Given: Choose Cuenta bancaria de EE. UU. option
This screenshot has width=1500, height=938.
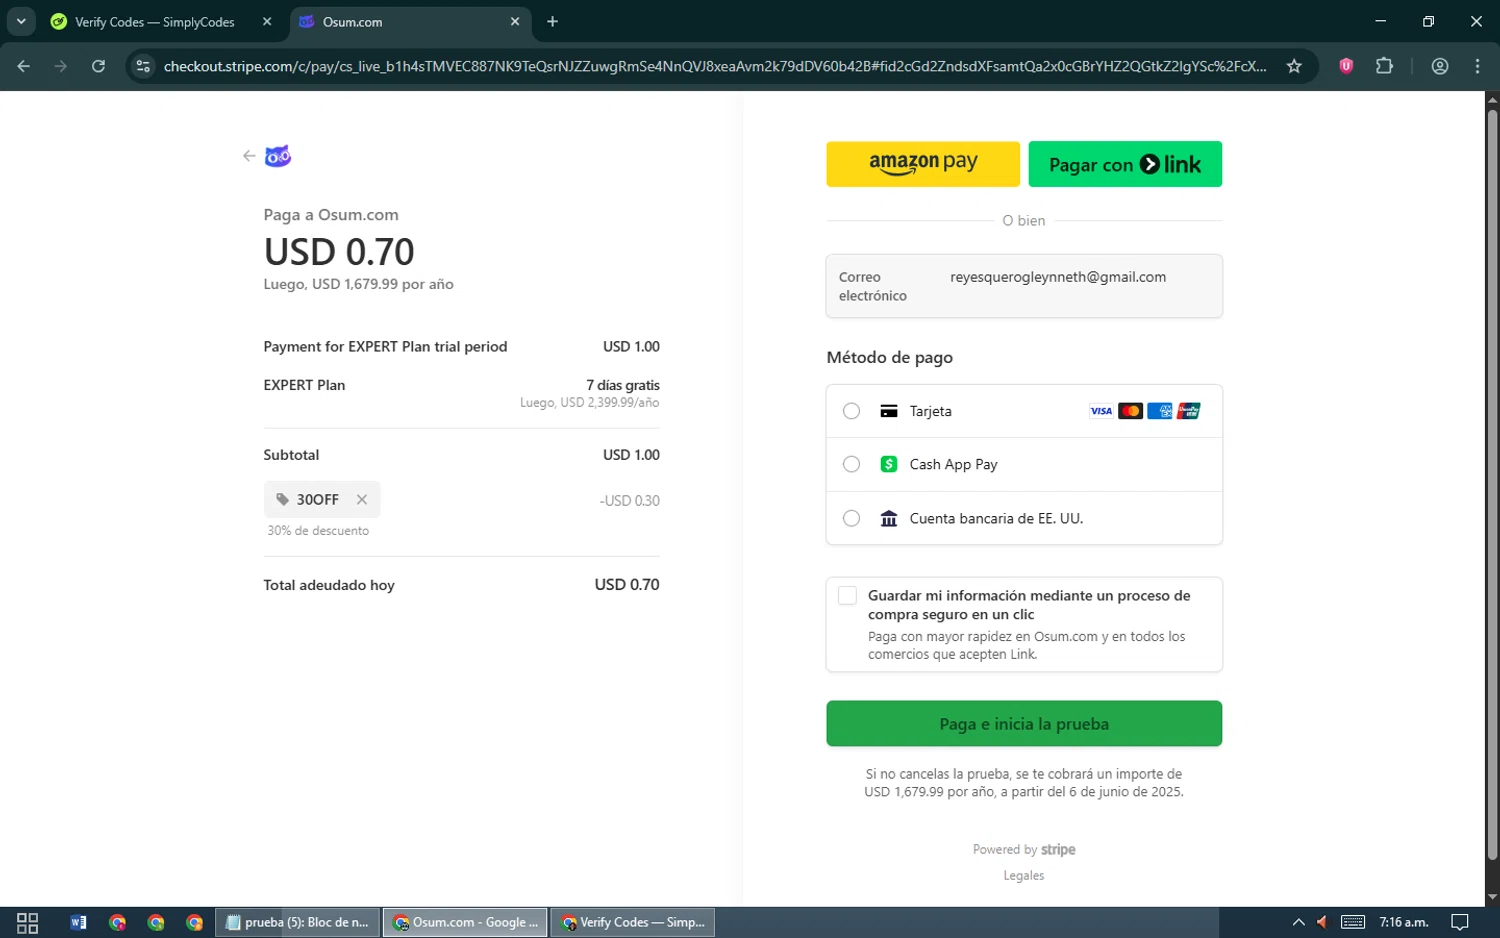Looking at the screenshot, I should click(x=1024, y=518).
